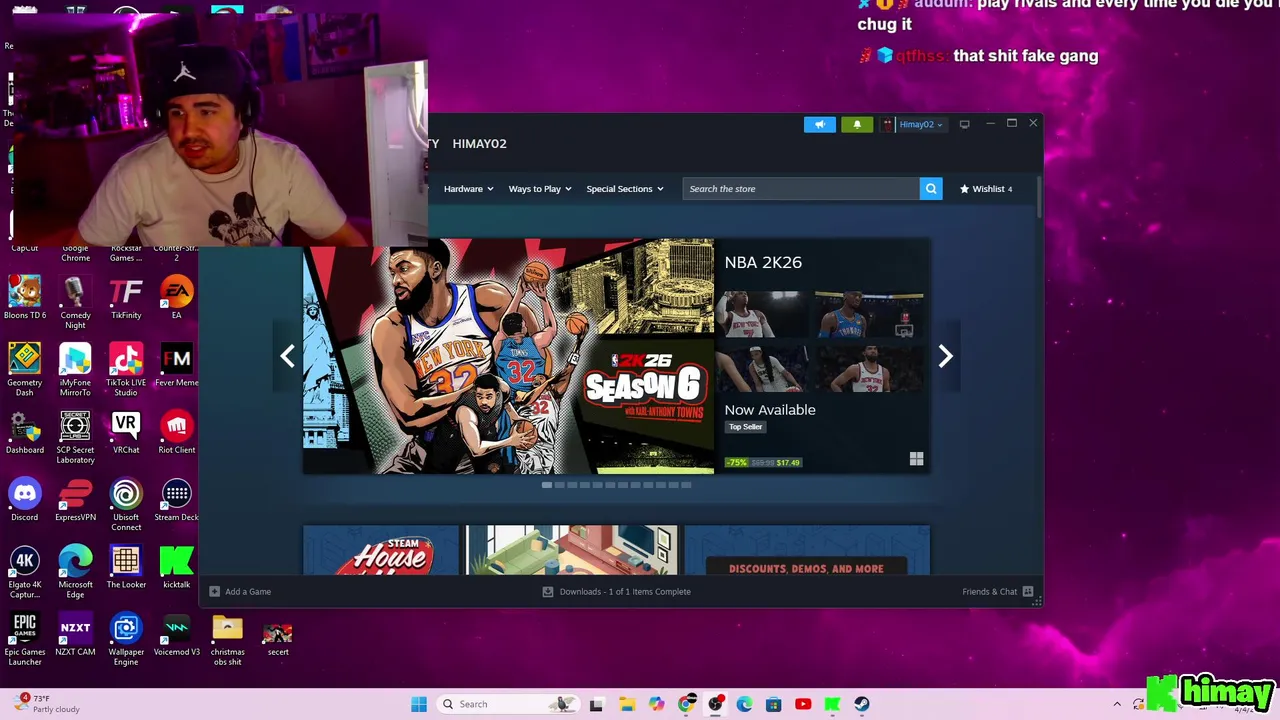
Task: Click the Windows platform icon on NBA 2K26
Action: (x=916, y=459)
